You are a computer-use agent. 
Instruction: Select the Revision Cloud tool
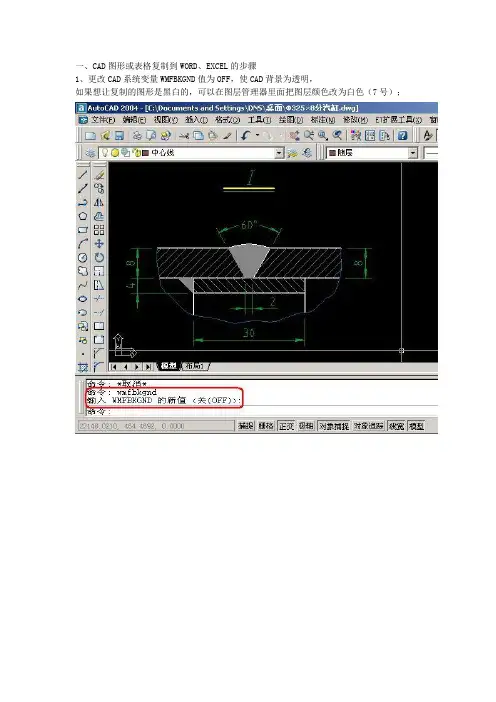[x=83, y=271]
